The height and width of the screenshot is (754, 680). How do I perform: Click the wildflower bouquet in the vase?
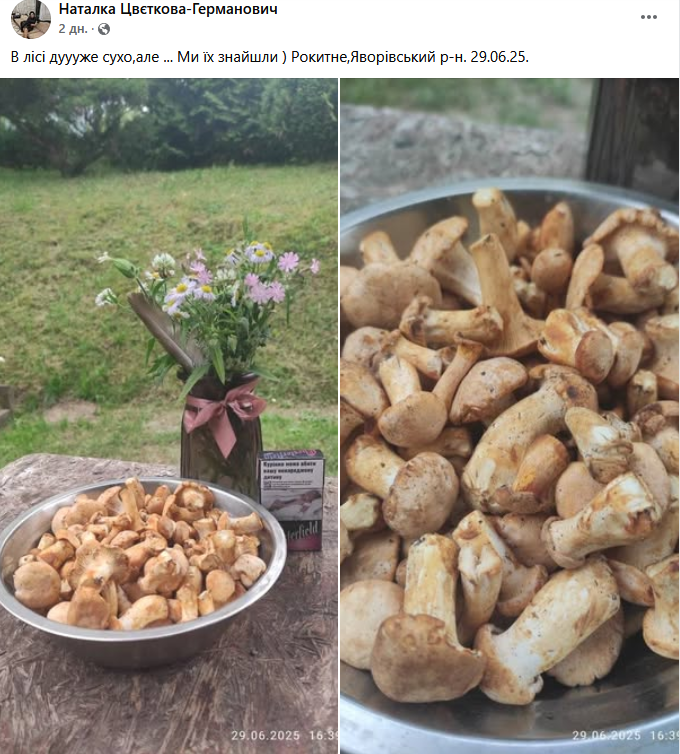(x=210, y=308)
